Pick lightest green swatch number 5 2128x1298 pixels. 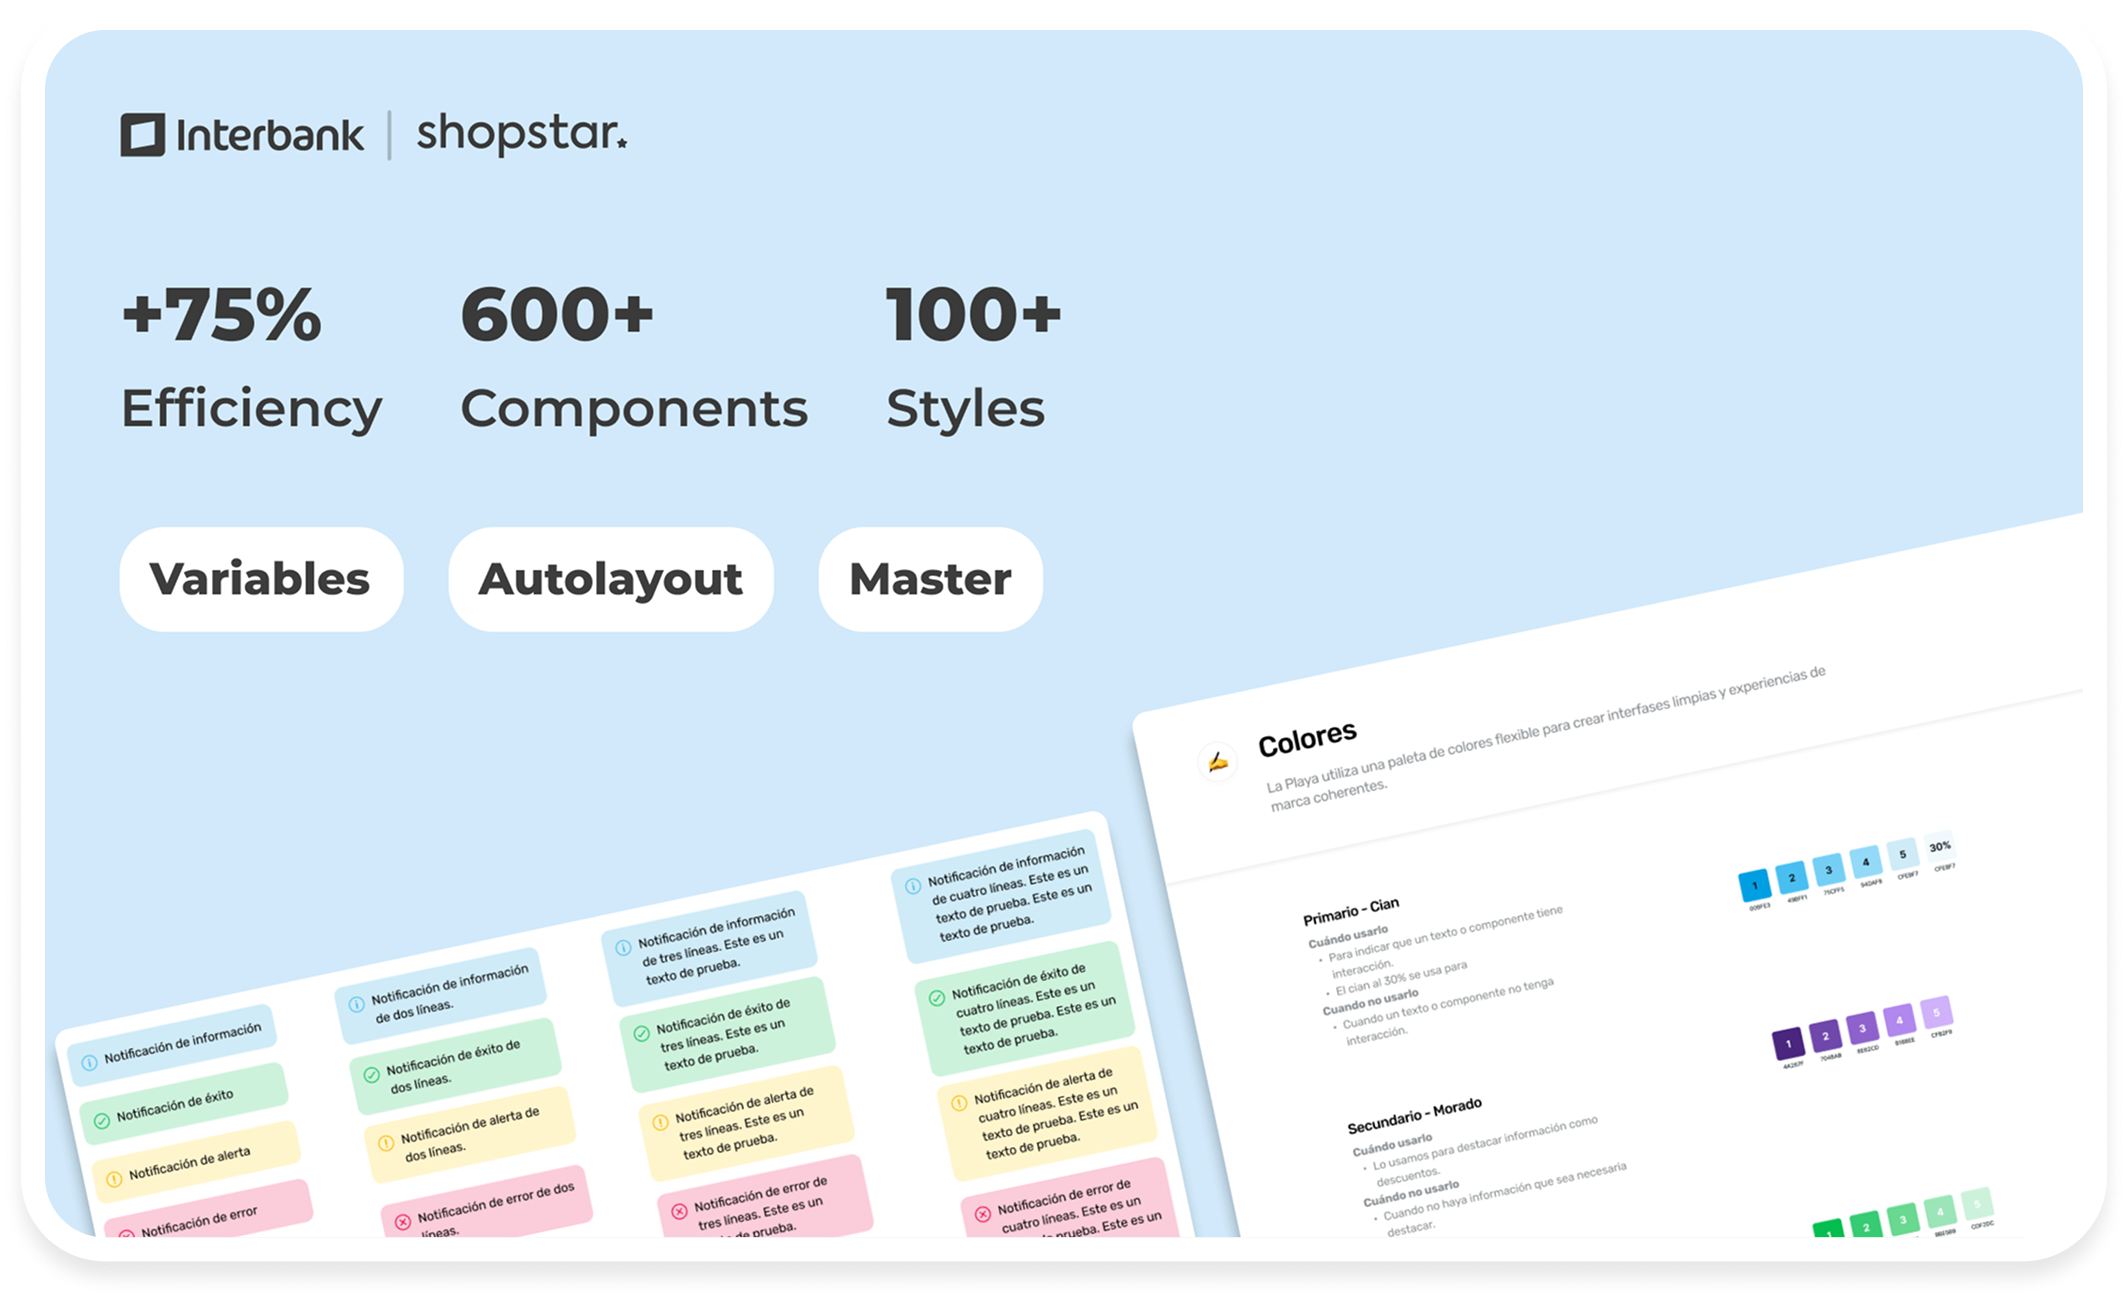click(x=1976, y=1203)
